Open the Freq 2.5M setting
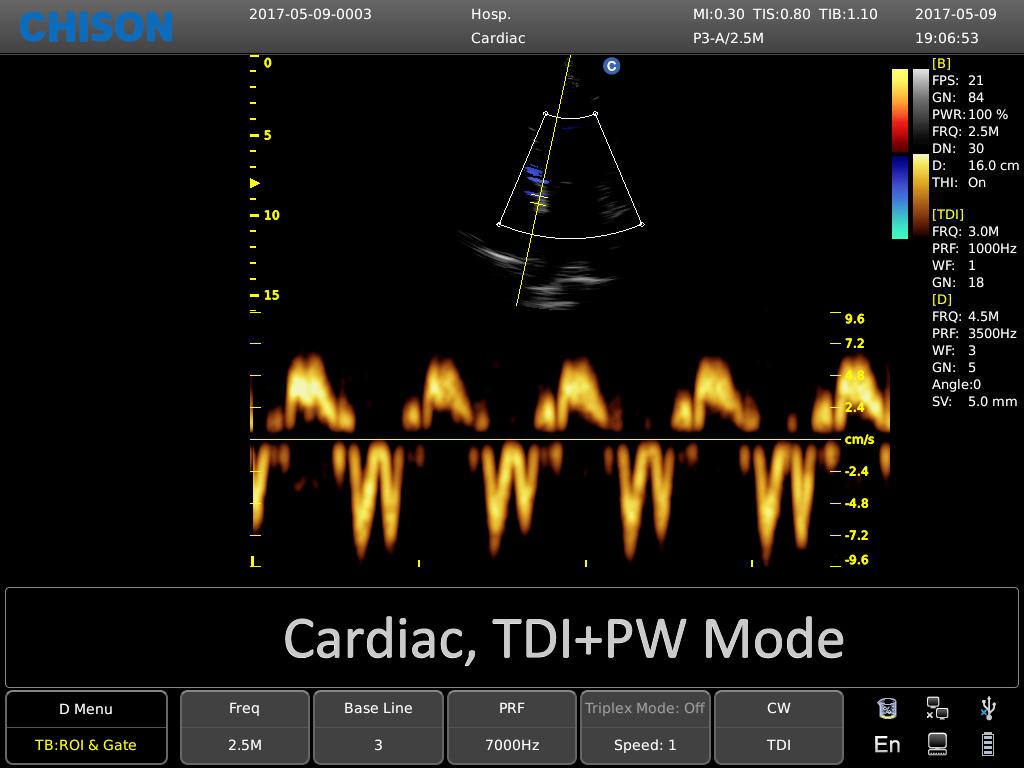 click(x=244, y=726)
